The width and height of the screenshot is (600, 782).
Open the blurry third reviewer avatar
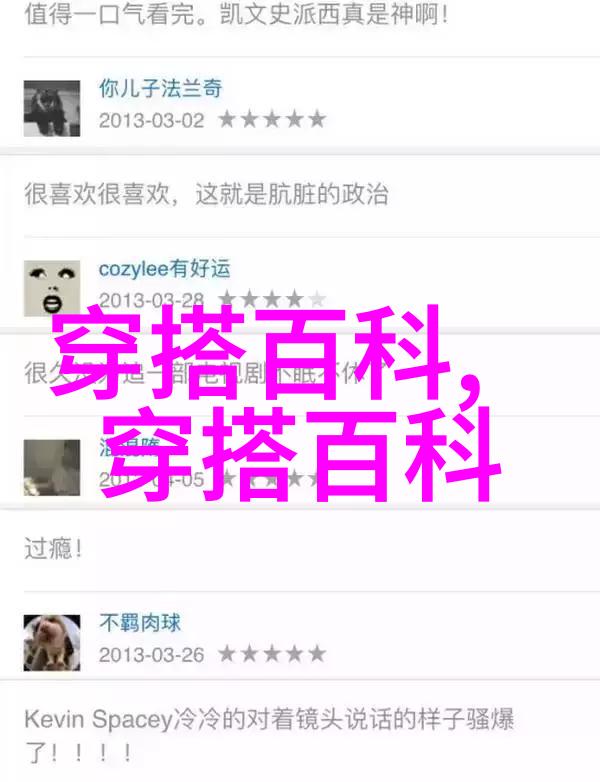click(x=52, y=467)
